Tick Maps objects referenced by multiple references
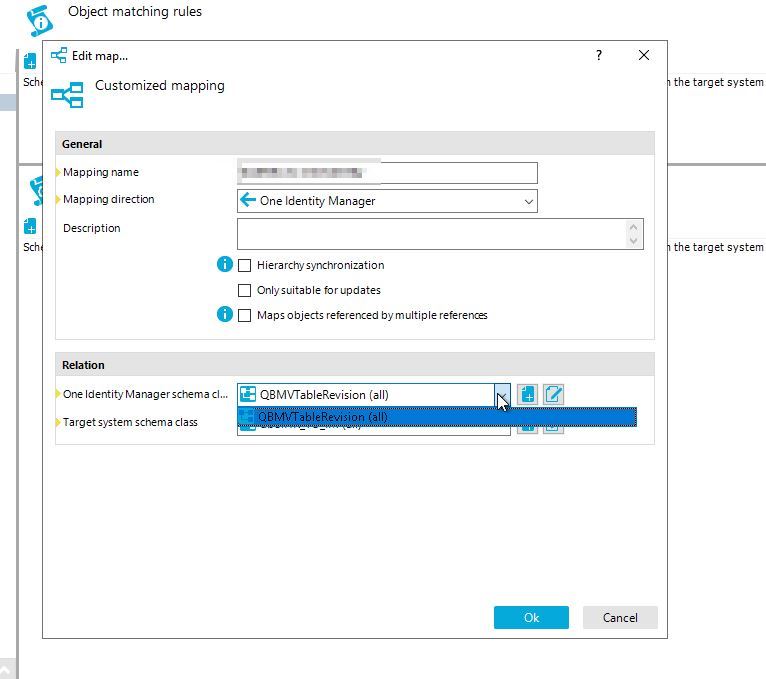This screenshot has width=766, height=679. (244, 315)
